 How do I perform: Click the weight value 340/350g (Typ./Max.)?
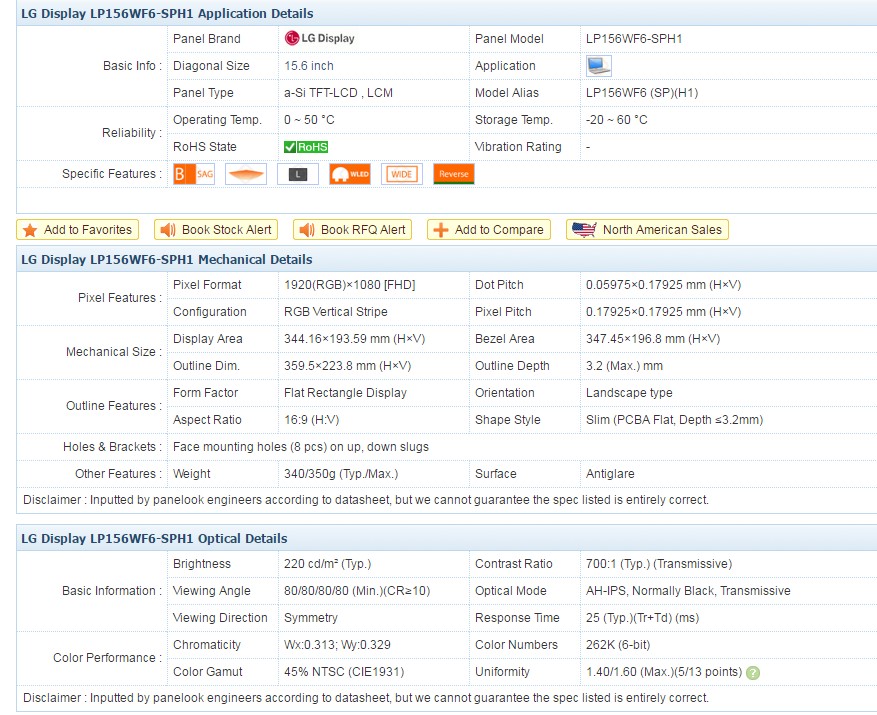(x=341, y=474)
